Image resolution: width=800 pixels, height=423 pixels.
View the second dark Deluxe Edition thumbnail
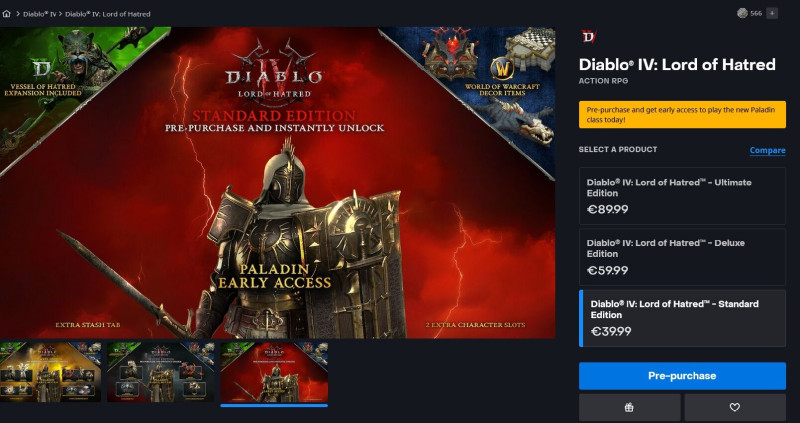pos(161,372)
